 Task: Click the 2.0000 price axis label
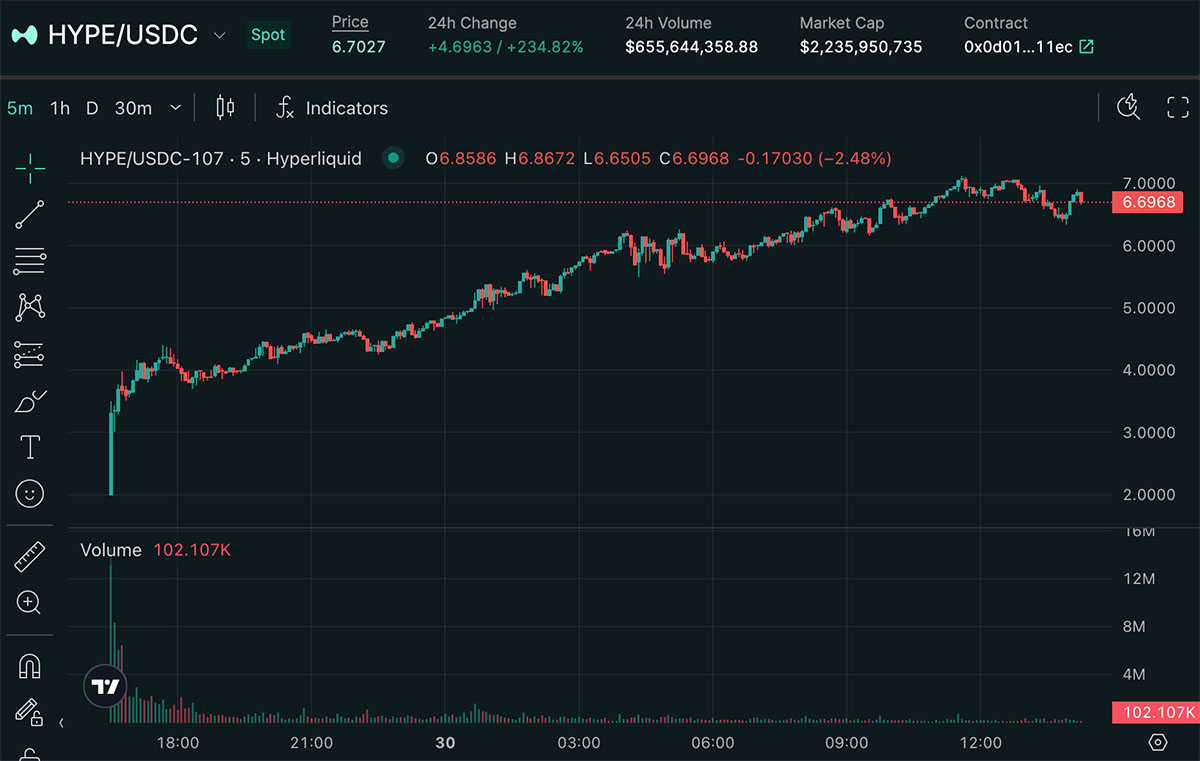coord(1148,494)
